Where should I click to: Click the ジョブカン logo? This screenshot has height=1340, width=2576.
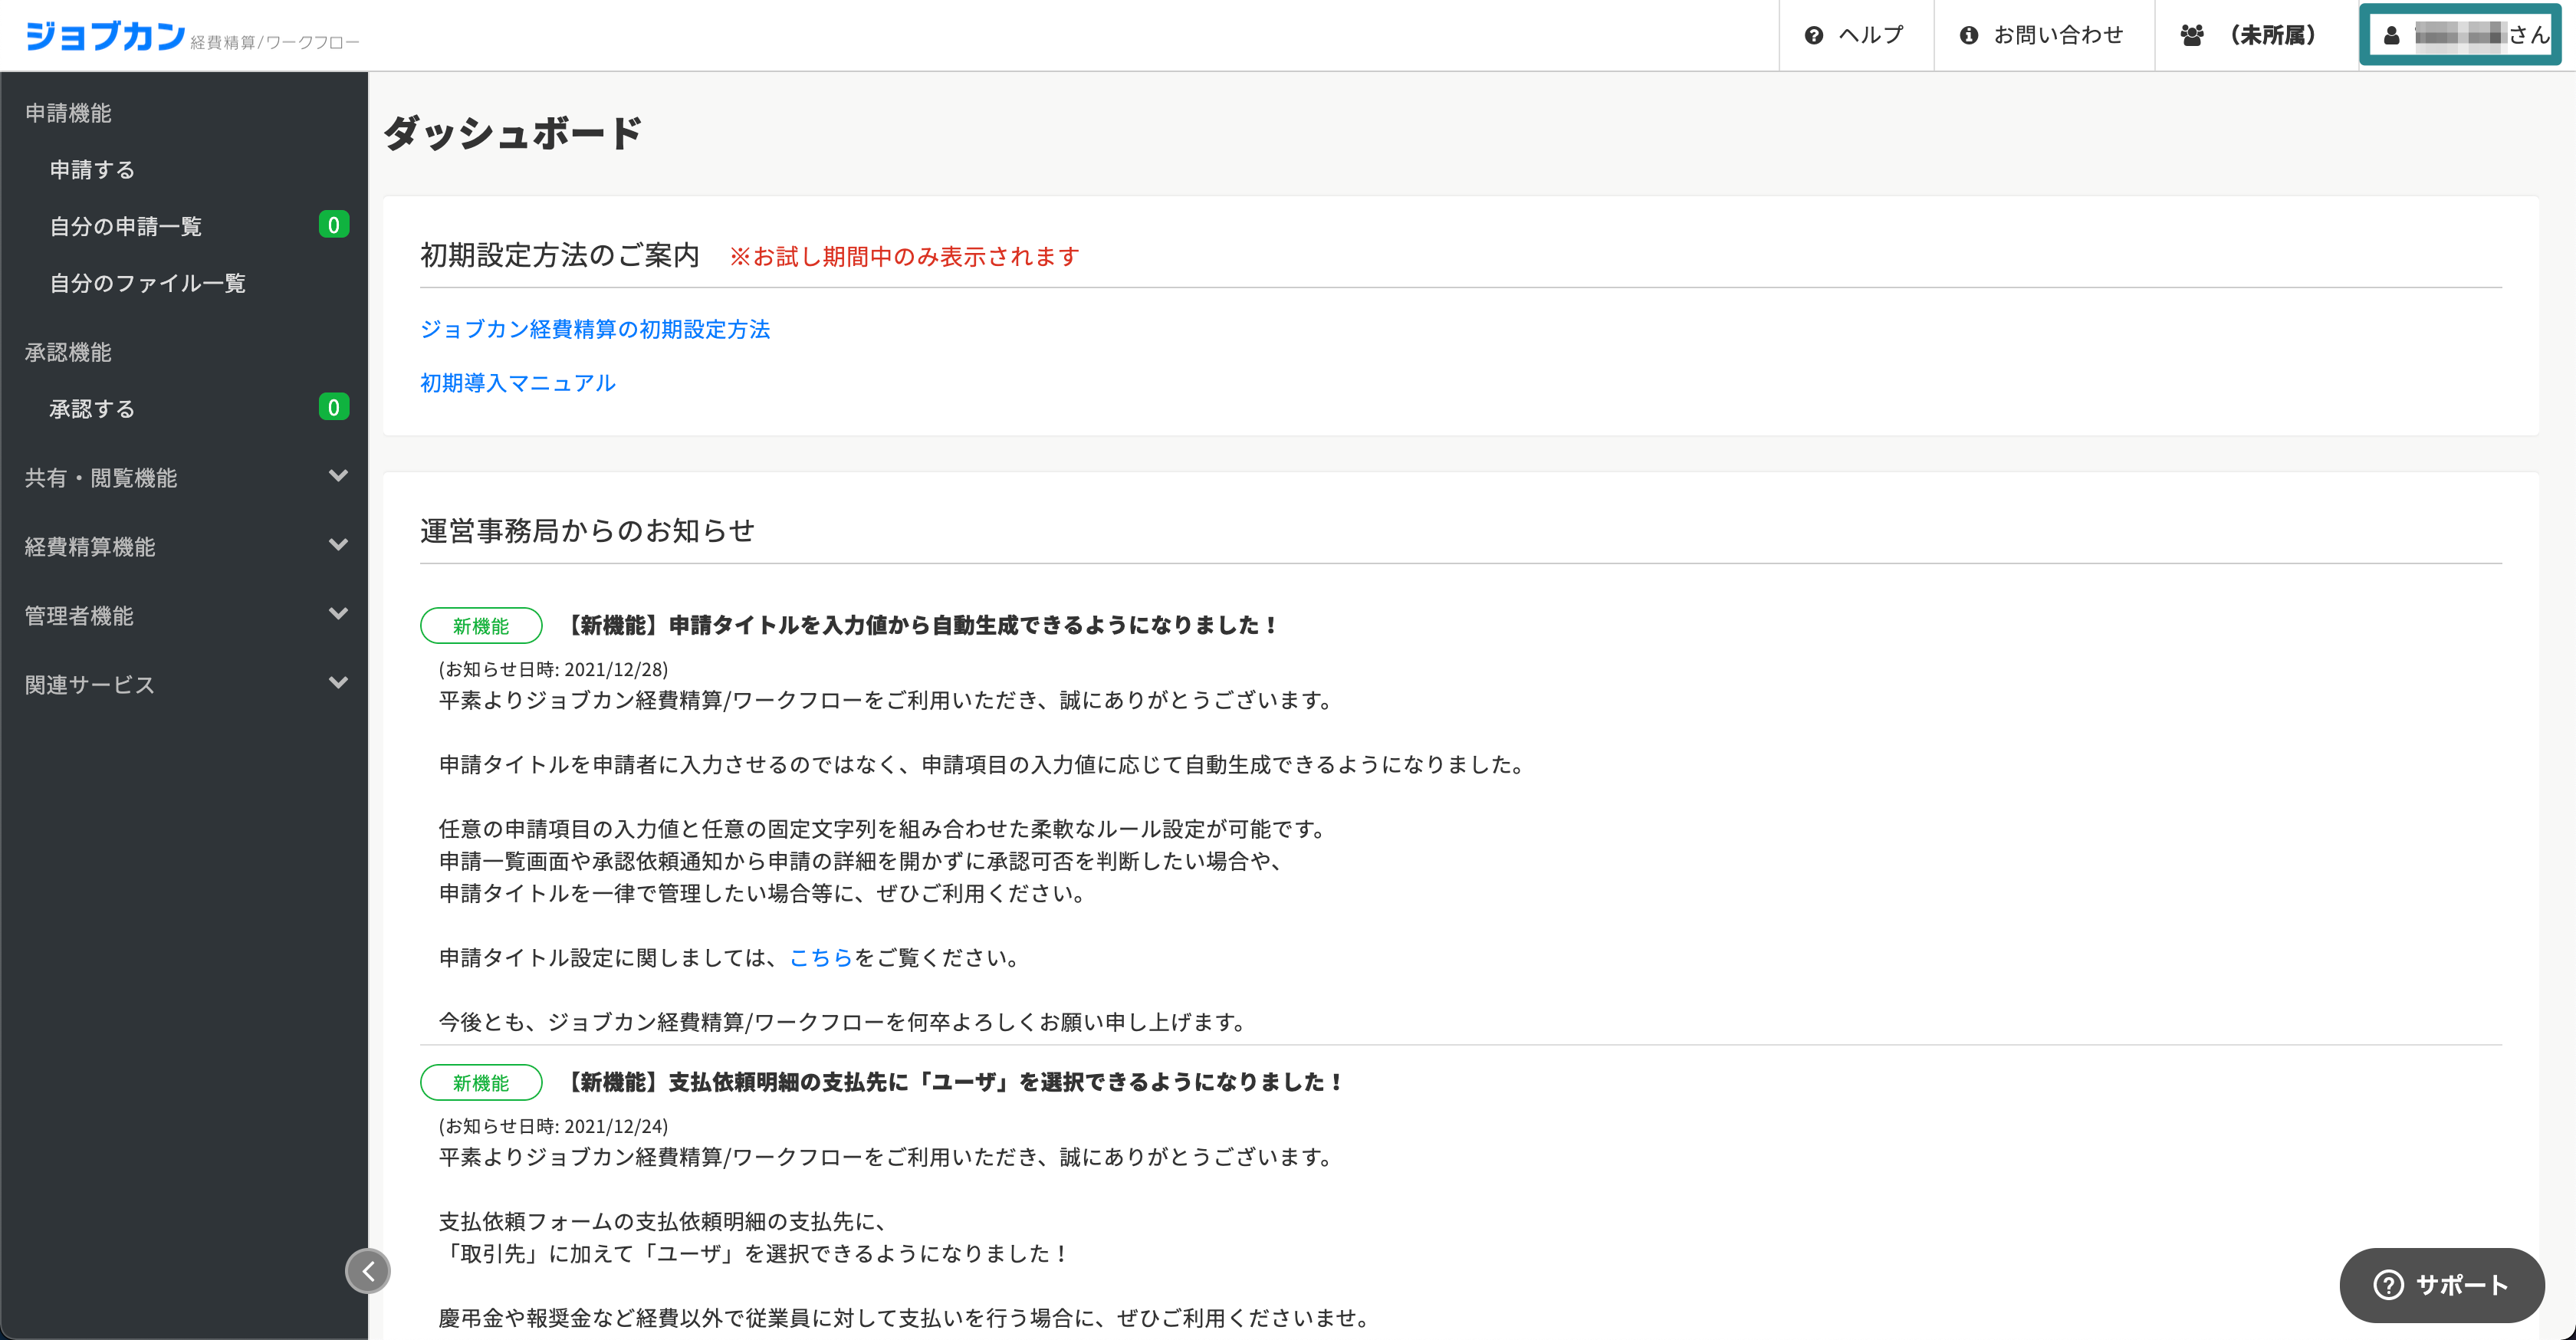click(x=104, y=35)
